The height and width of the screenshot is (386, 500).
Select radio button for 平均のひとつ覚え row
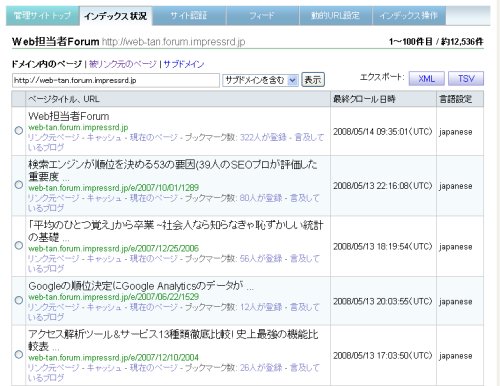pos(19,246)
